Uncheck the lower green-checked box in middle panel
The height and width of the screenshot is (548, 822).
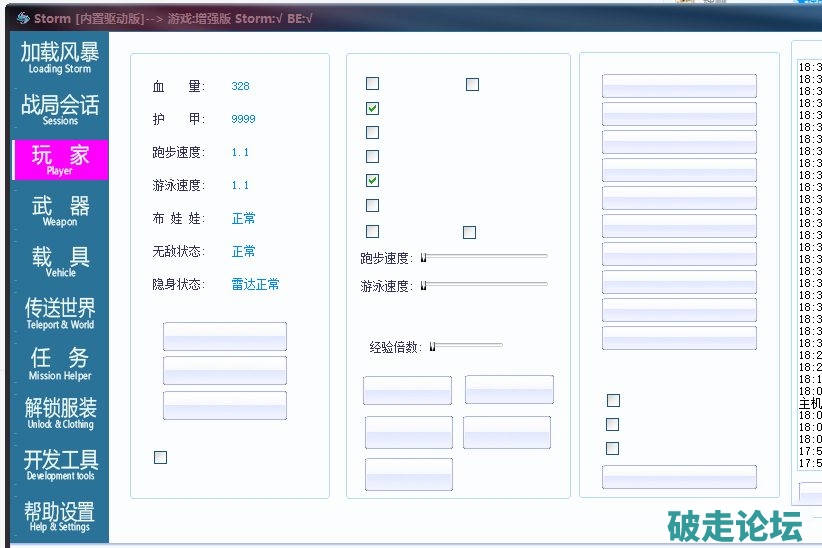pos(372,180)
